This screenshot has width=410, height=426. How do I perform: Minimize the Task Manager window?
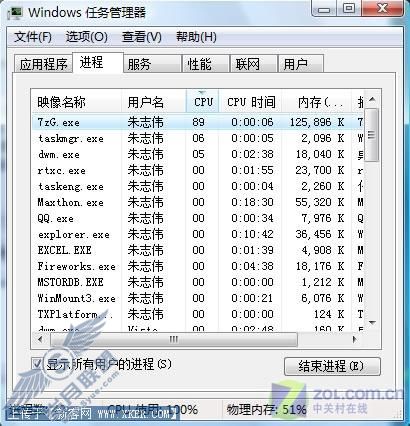click(x=324, y=9)
